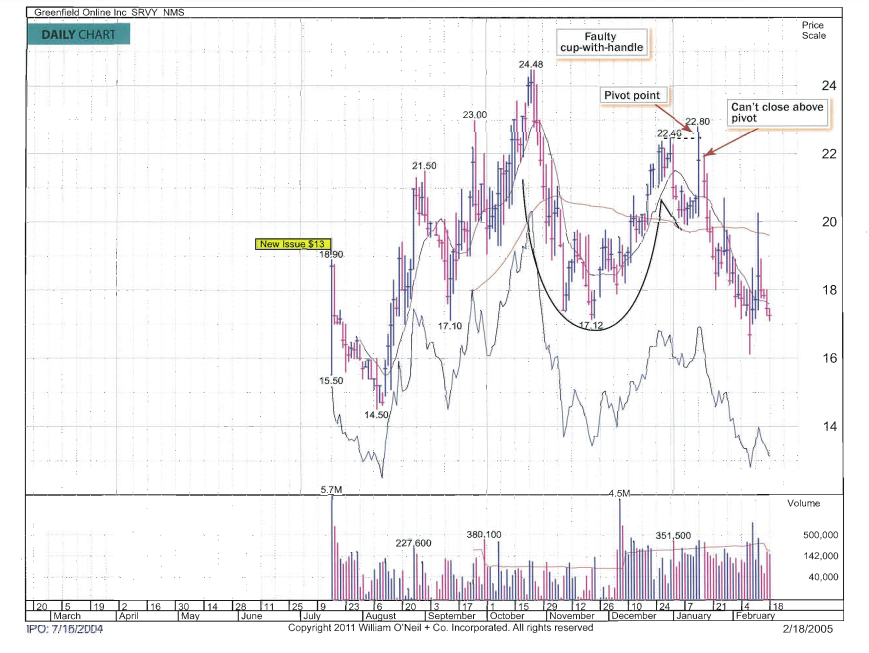
Task: Click the Pivot point callout label
Action: tap(635, 95)
